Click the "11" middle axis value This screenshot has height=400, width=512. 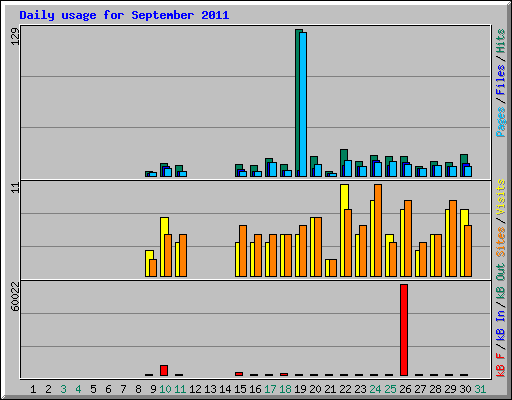coord(15,188)
